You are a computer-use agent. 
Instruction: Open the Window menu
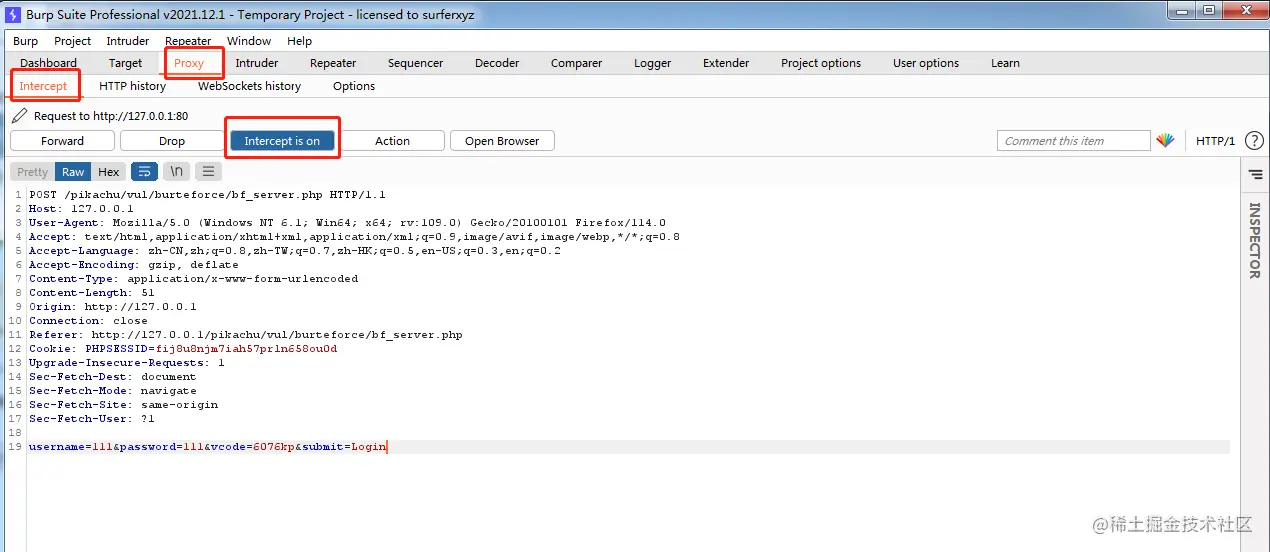click(249, 41)
